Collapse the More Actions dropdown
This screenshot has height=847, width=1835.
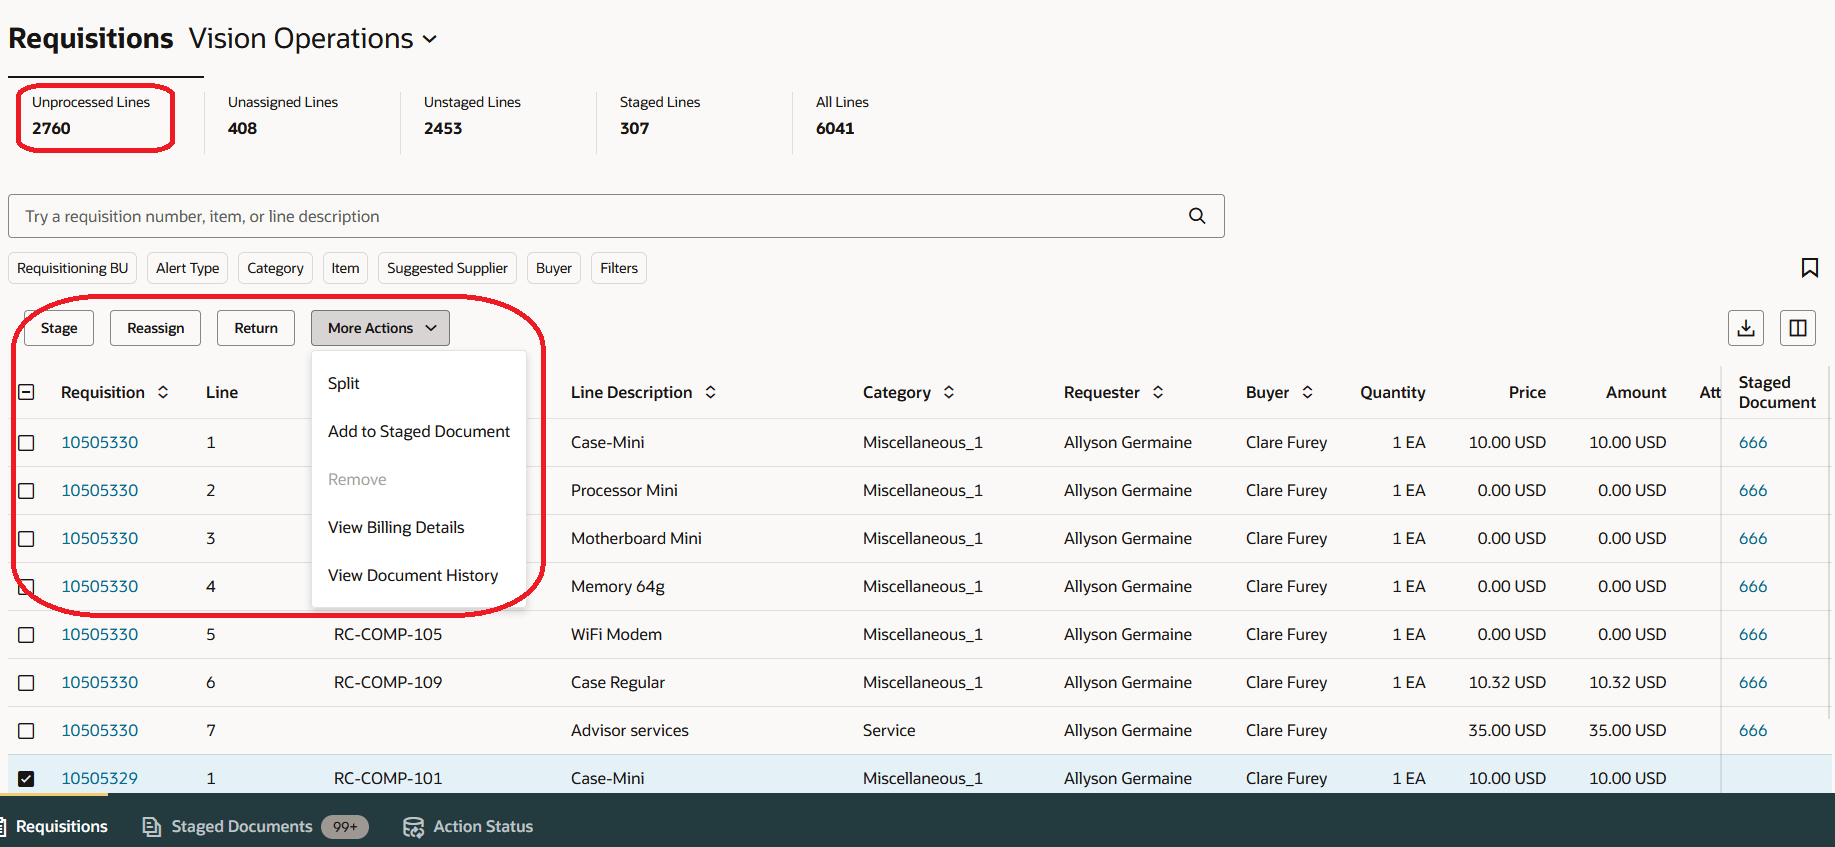(380, 328)
